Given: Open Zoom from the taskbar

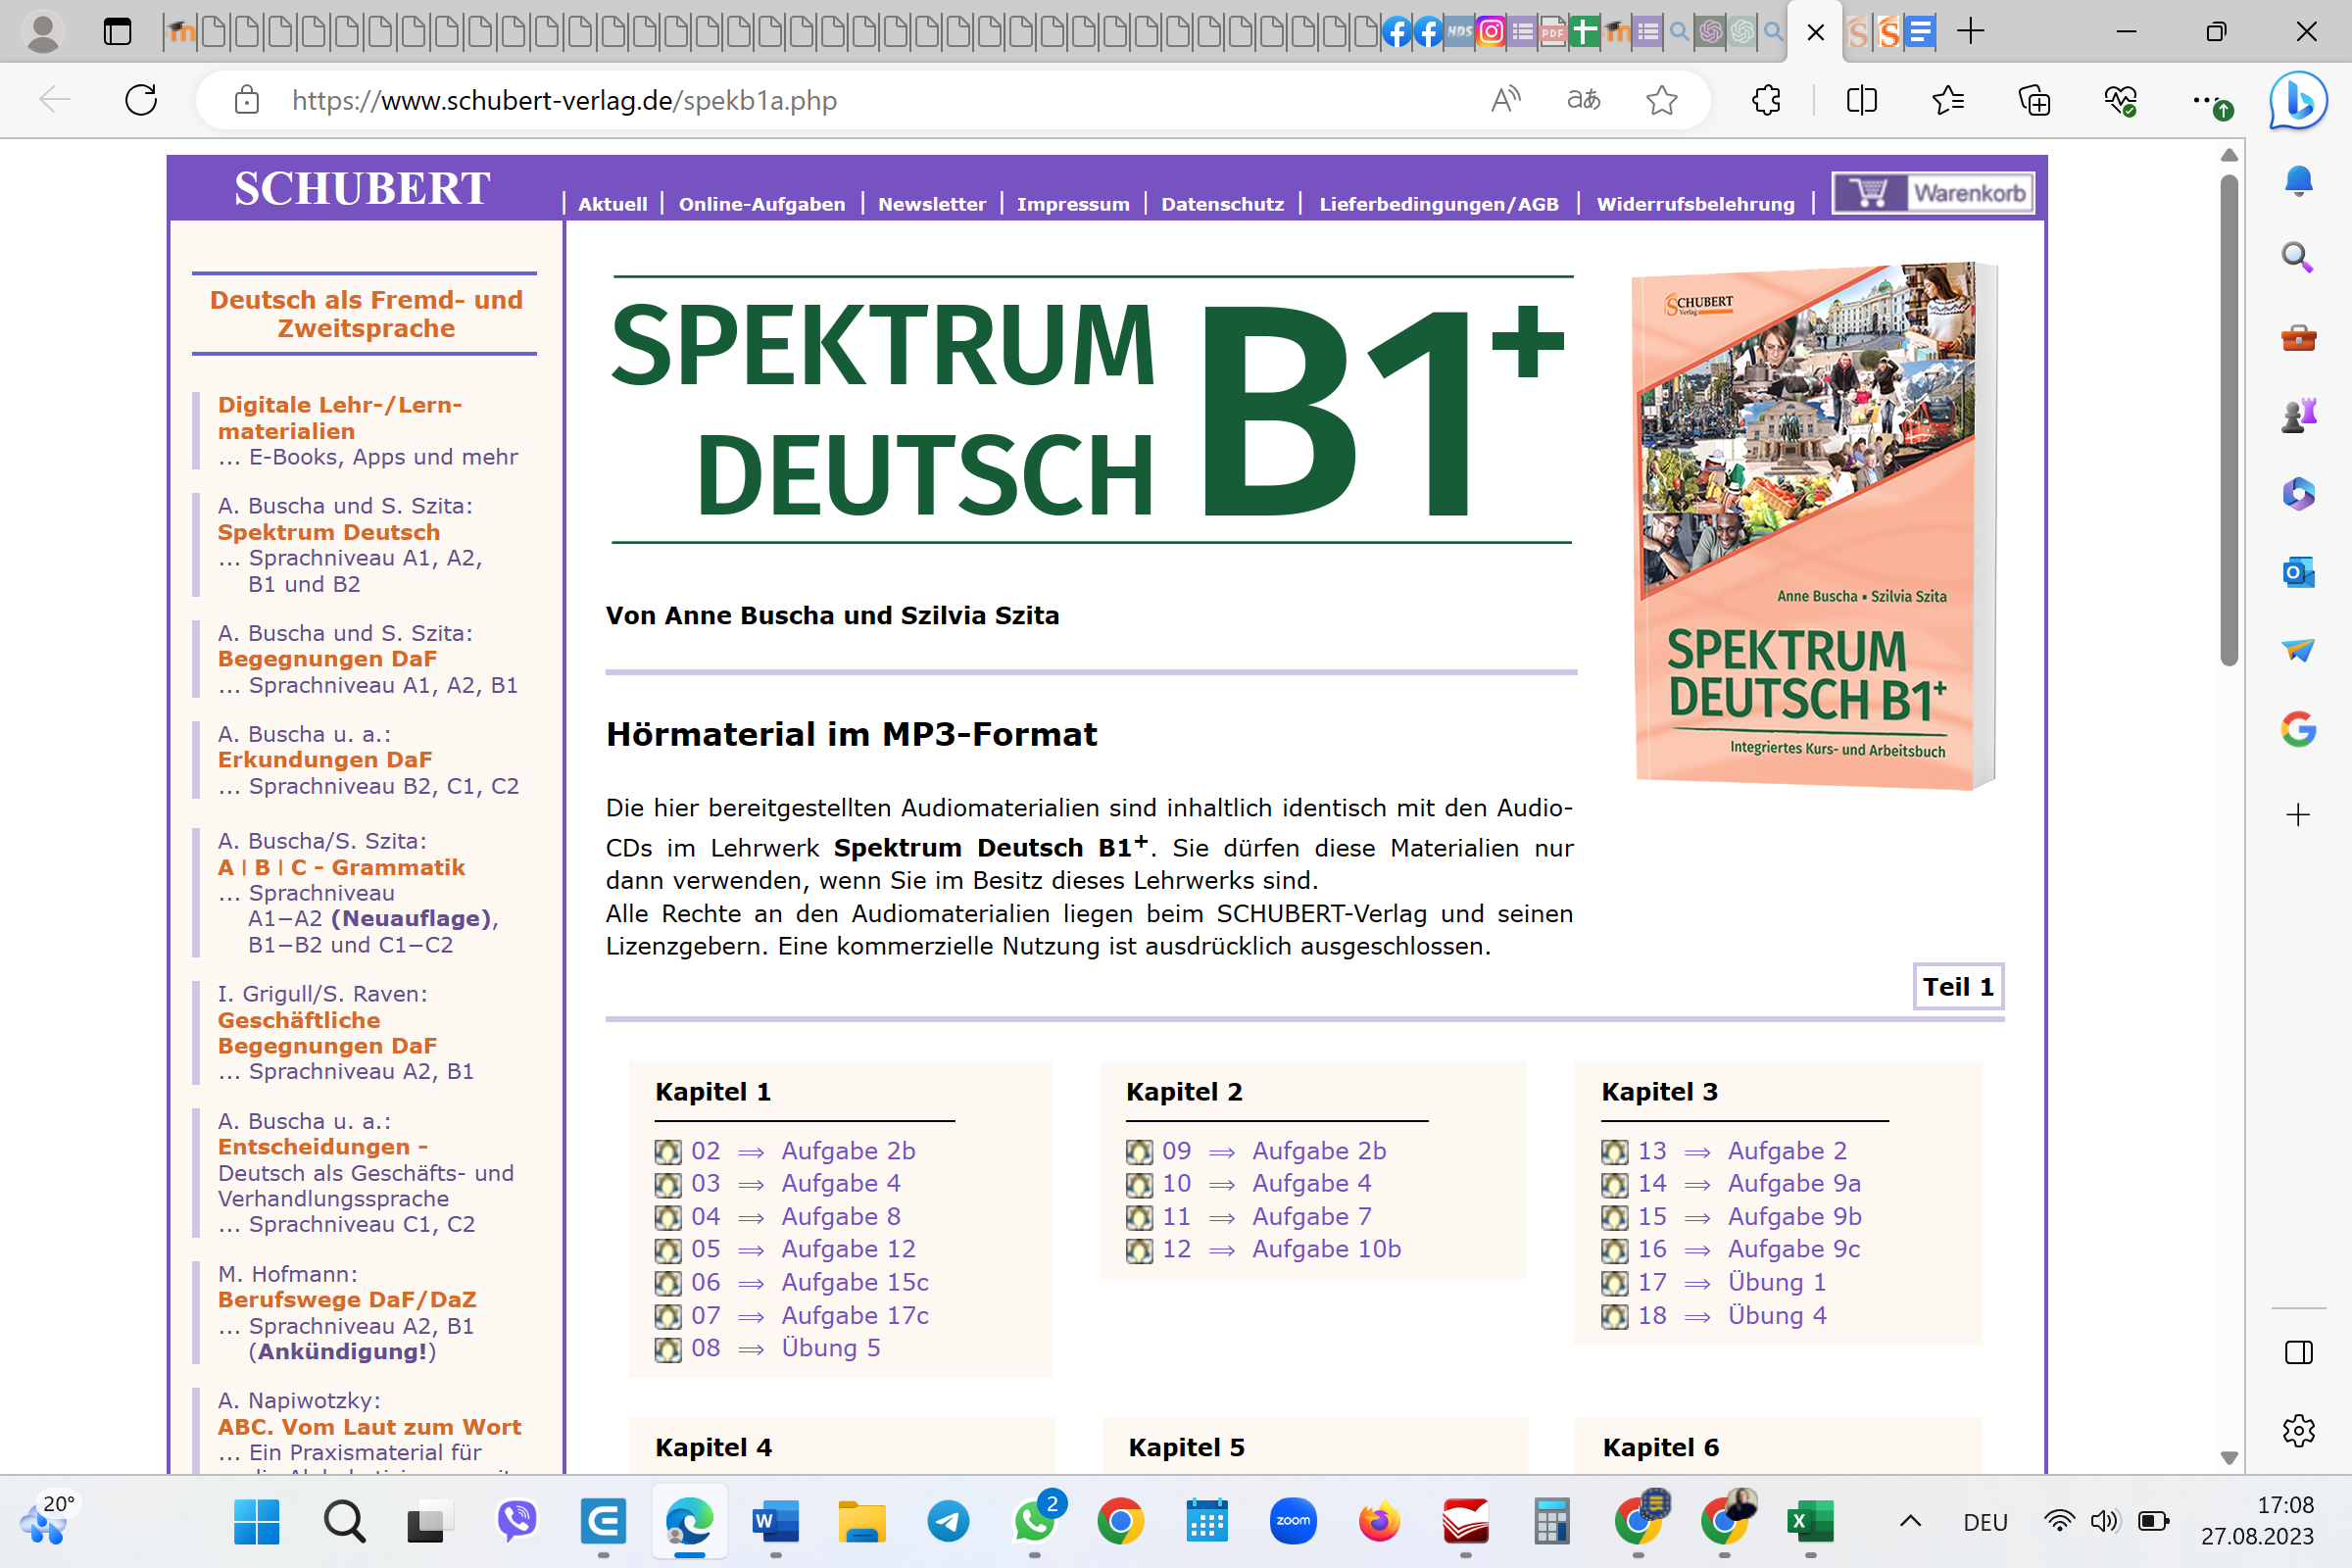Looking at the screenshot, I should coord(1293,1522).
